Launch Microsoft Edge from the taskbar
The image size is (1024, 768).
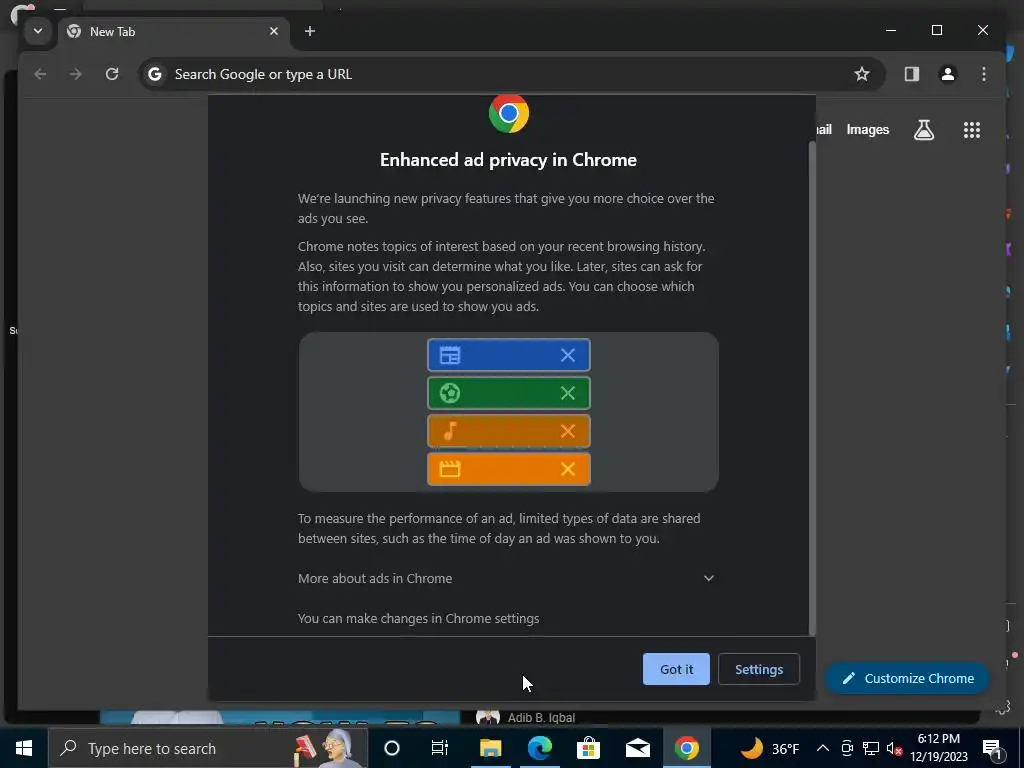point(539,748)
